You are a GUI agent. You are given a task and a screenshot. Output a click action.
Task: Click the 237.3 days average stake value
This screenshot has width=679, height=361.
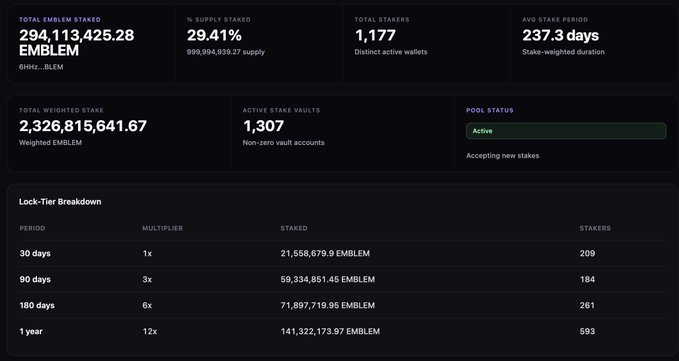560,35
